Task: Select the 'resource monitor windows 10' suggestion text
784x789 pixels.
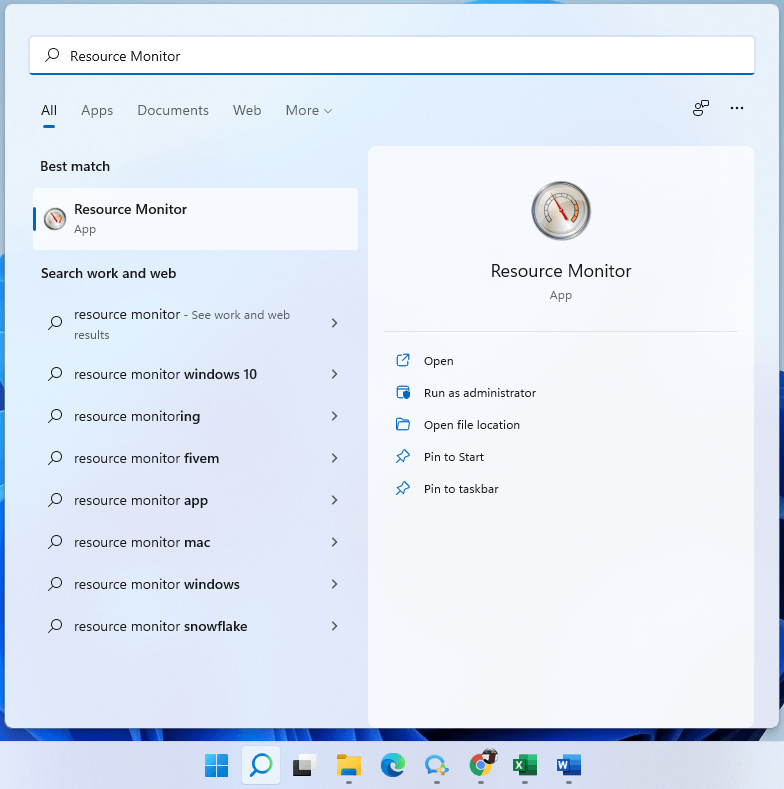Action: tap(165, 374)
